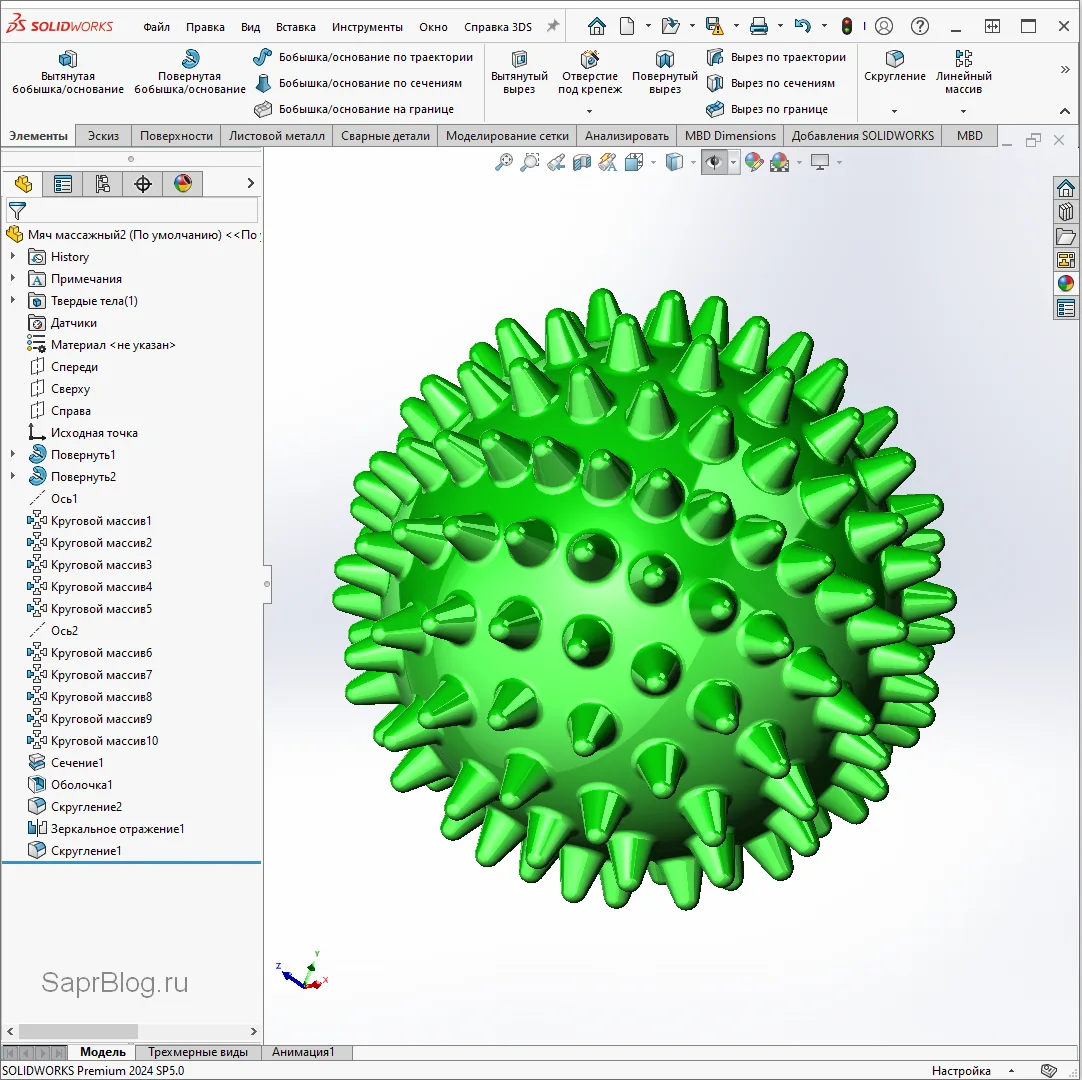The image size is (1082, 1080).
Task: Select the Revolved Boss/Base tool (Повернутая бобышка/основание)
Action: click(190, 60)
